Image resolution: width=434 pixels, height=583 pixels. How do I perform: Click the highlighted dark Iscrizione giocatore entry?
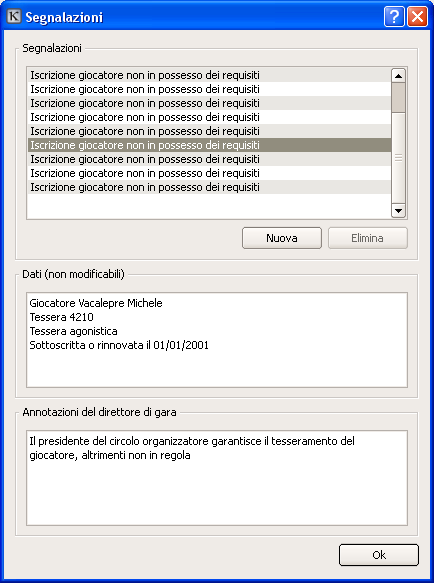pyautogui.click(x=209, y=145)
